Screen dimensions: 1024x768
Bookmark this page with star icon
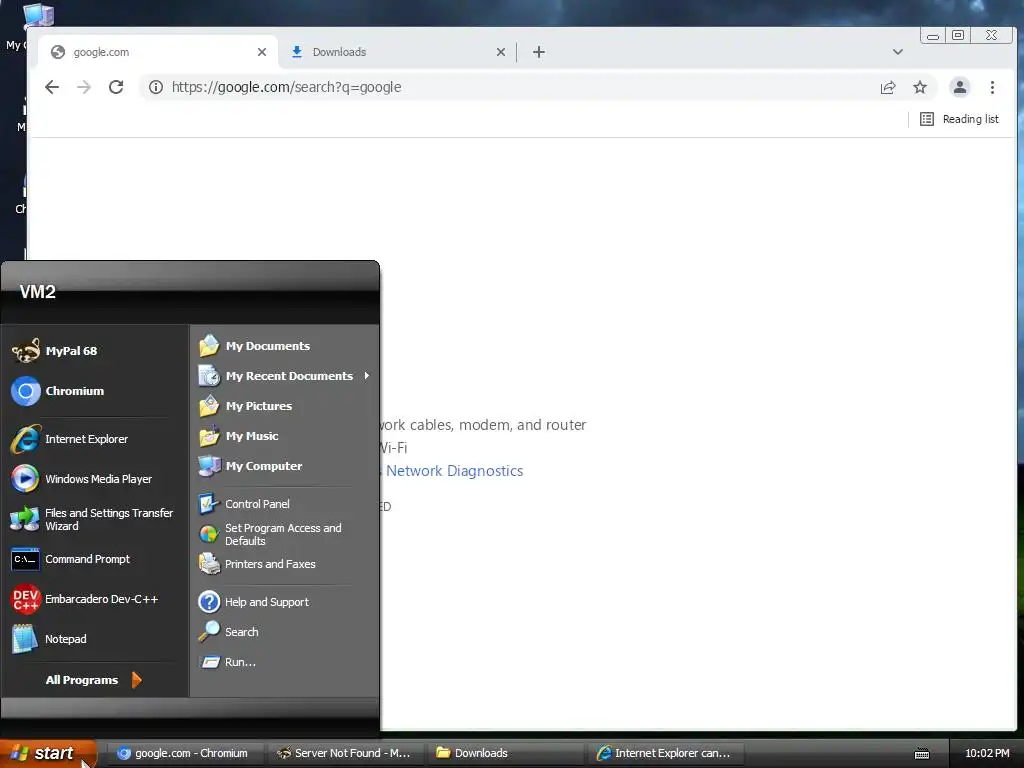(x=920, y=87)
